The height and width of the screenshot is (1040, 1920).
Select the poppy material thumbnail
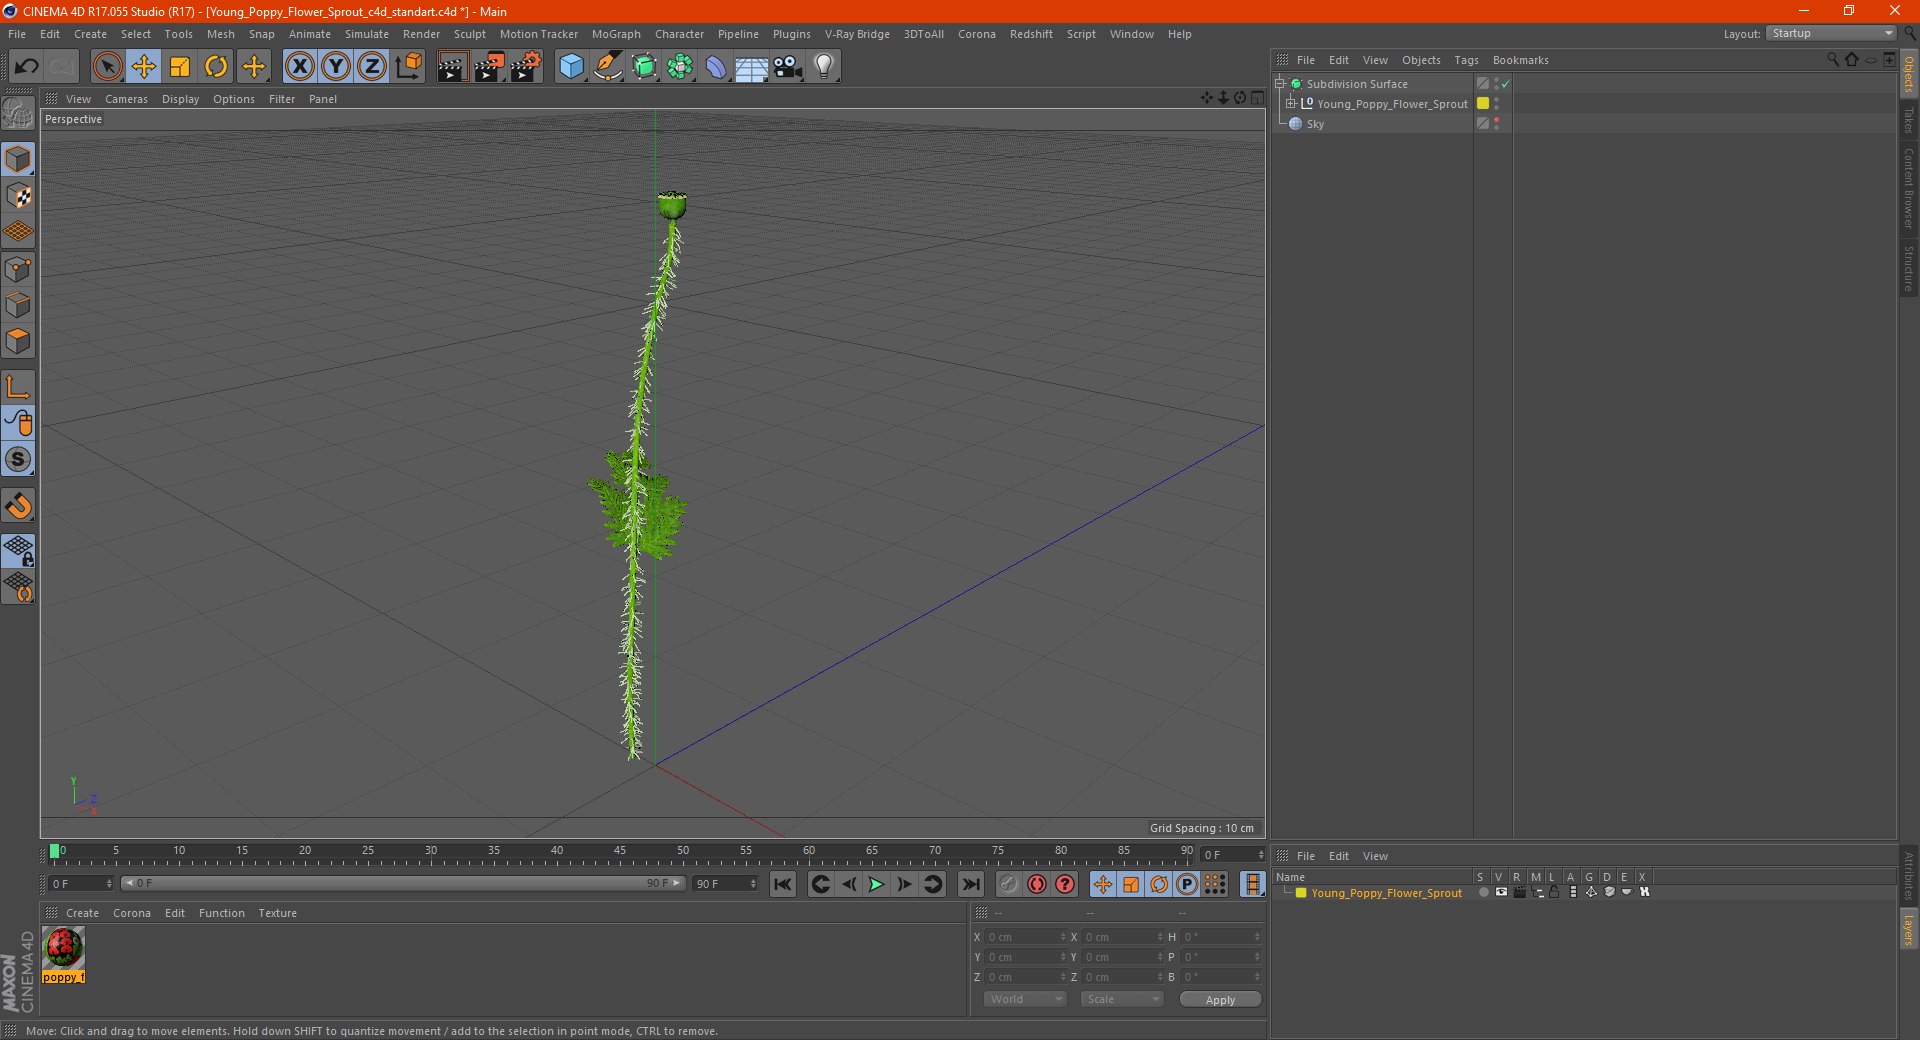pyautogui.click(x=63, y=949)
